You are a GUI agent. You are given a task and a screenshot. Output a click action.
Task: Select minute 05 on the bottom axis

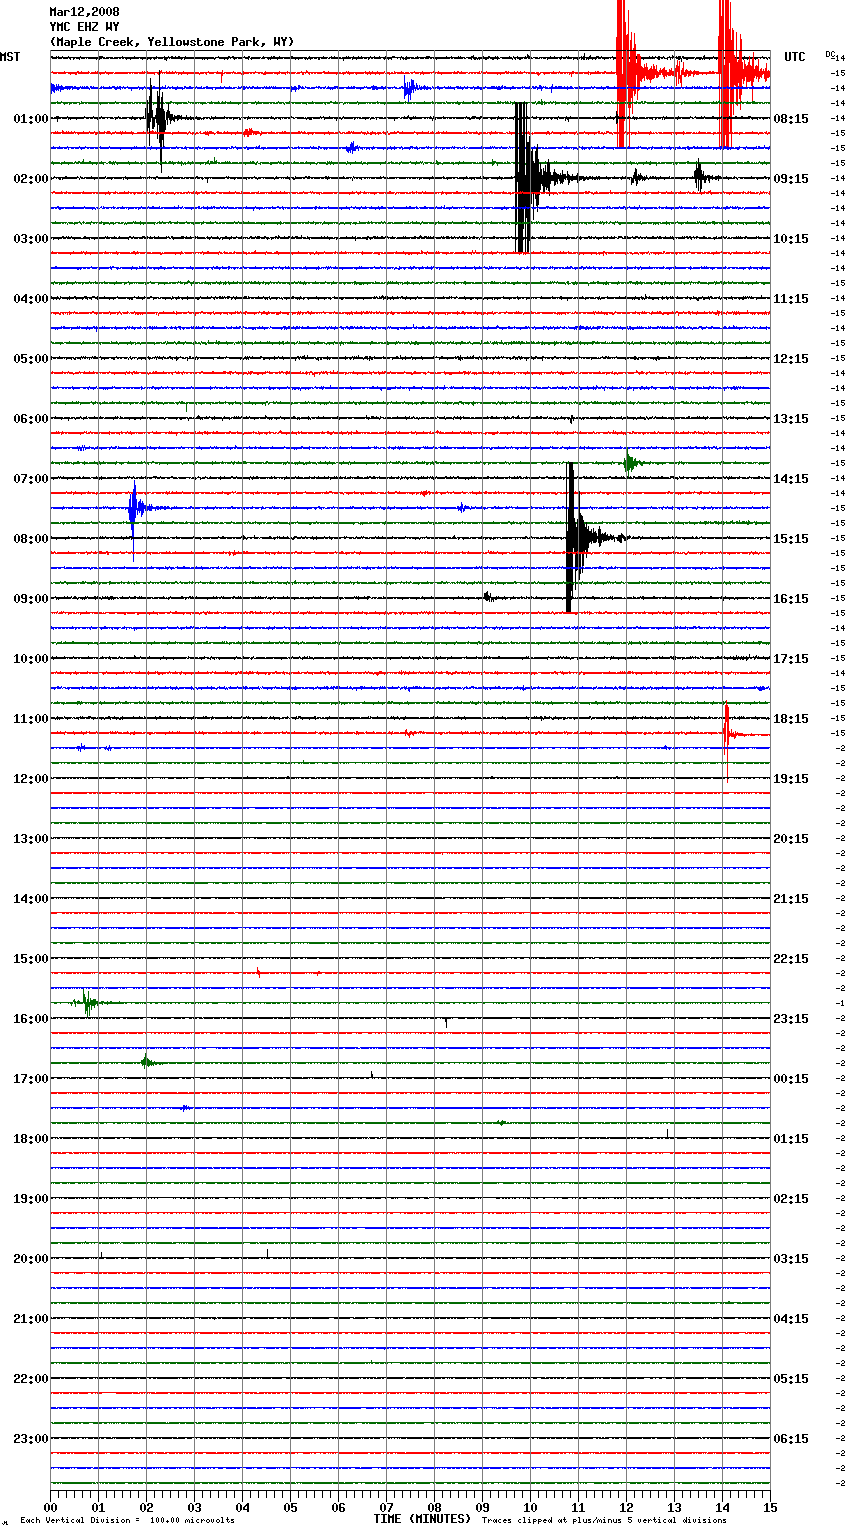click(x=290, y=1507)
